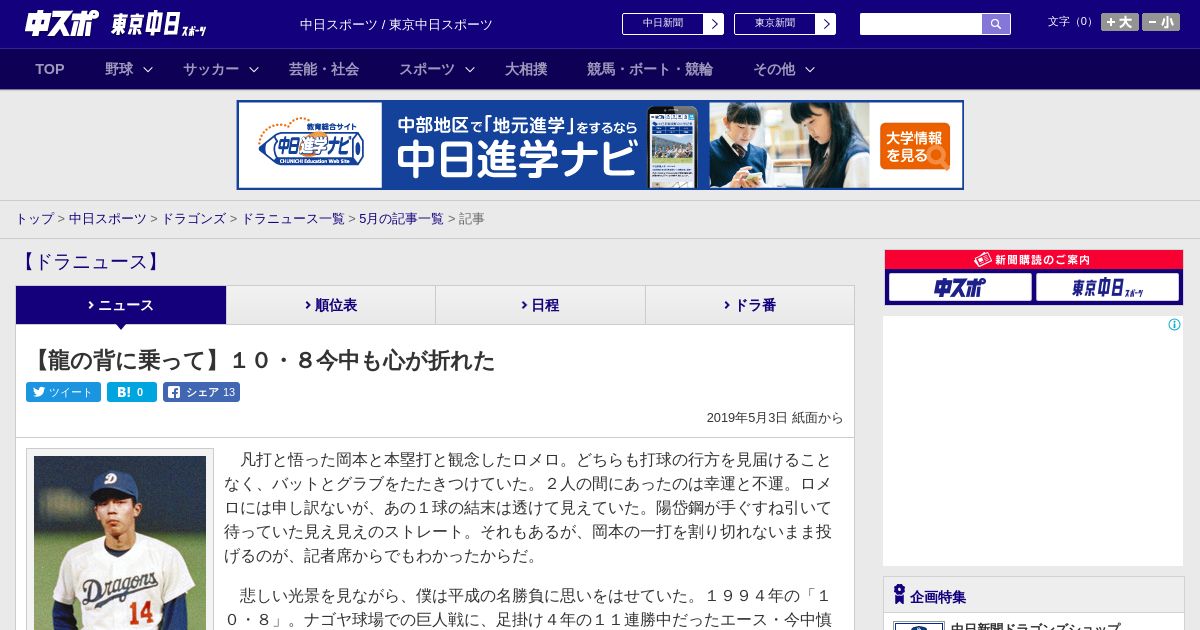This screenshot has width=1200, height=630.
Task: Go to ドラゴンズ breadcrumb link
Action: [193, 218]
